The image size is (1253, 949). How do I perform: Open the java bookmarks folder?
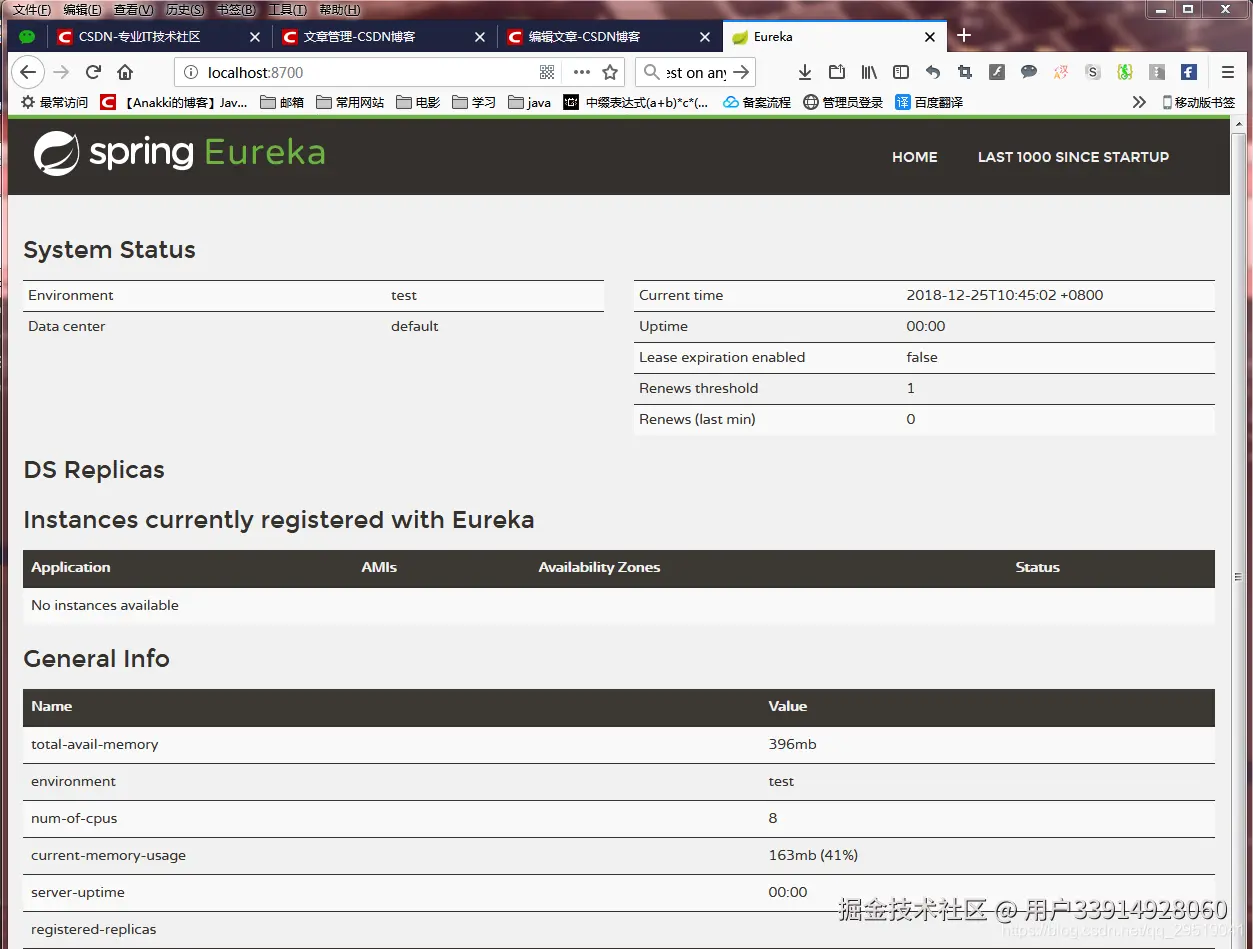(530, 102)
